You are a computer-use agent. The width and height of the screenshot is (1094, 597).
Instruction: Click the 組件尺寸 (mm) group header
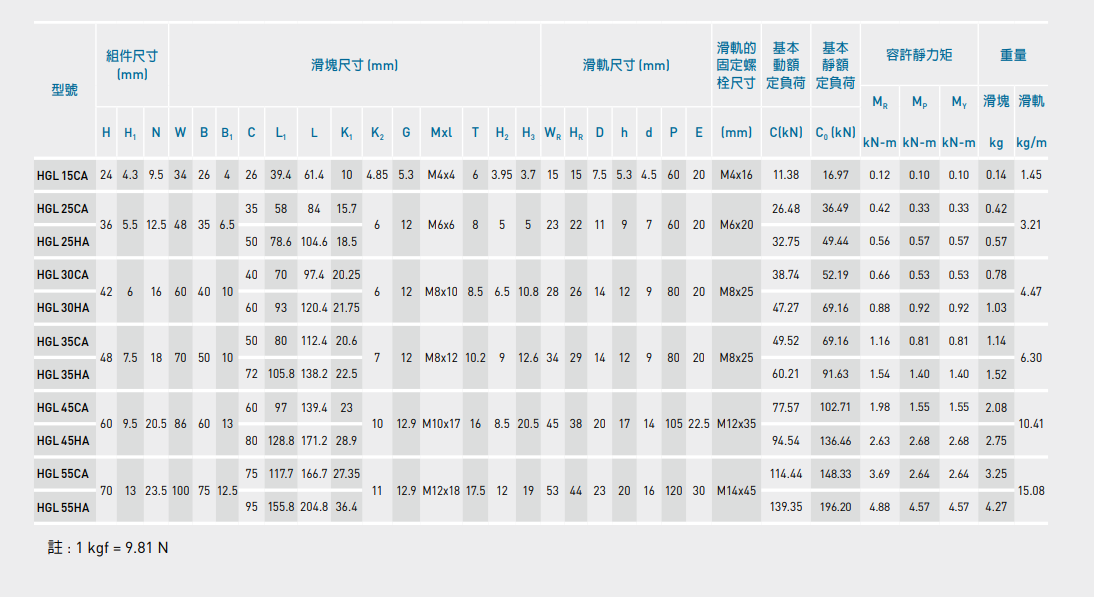tap(132, 65)
